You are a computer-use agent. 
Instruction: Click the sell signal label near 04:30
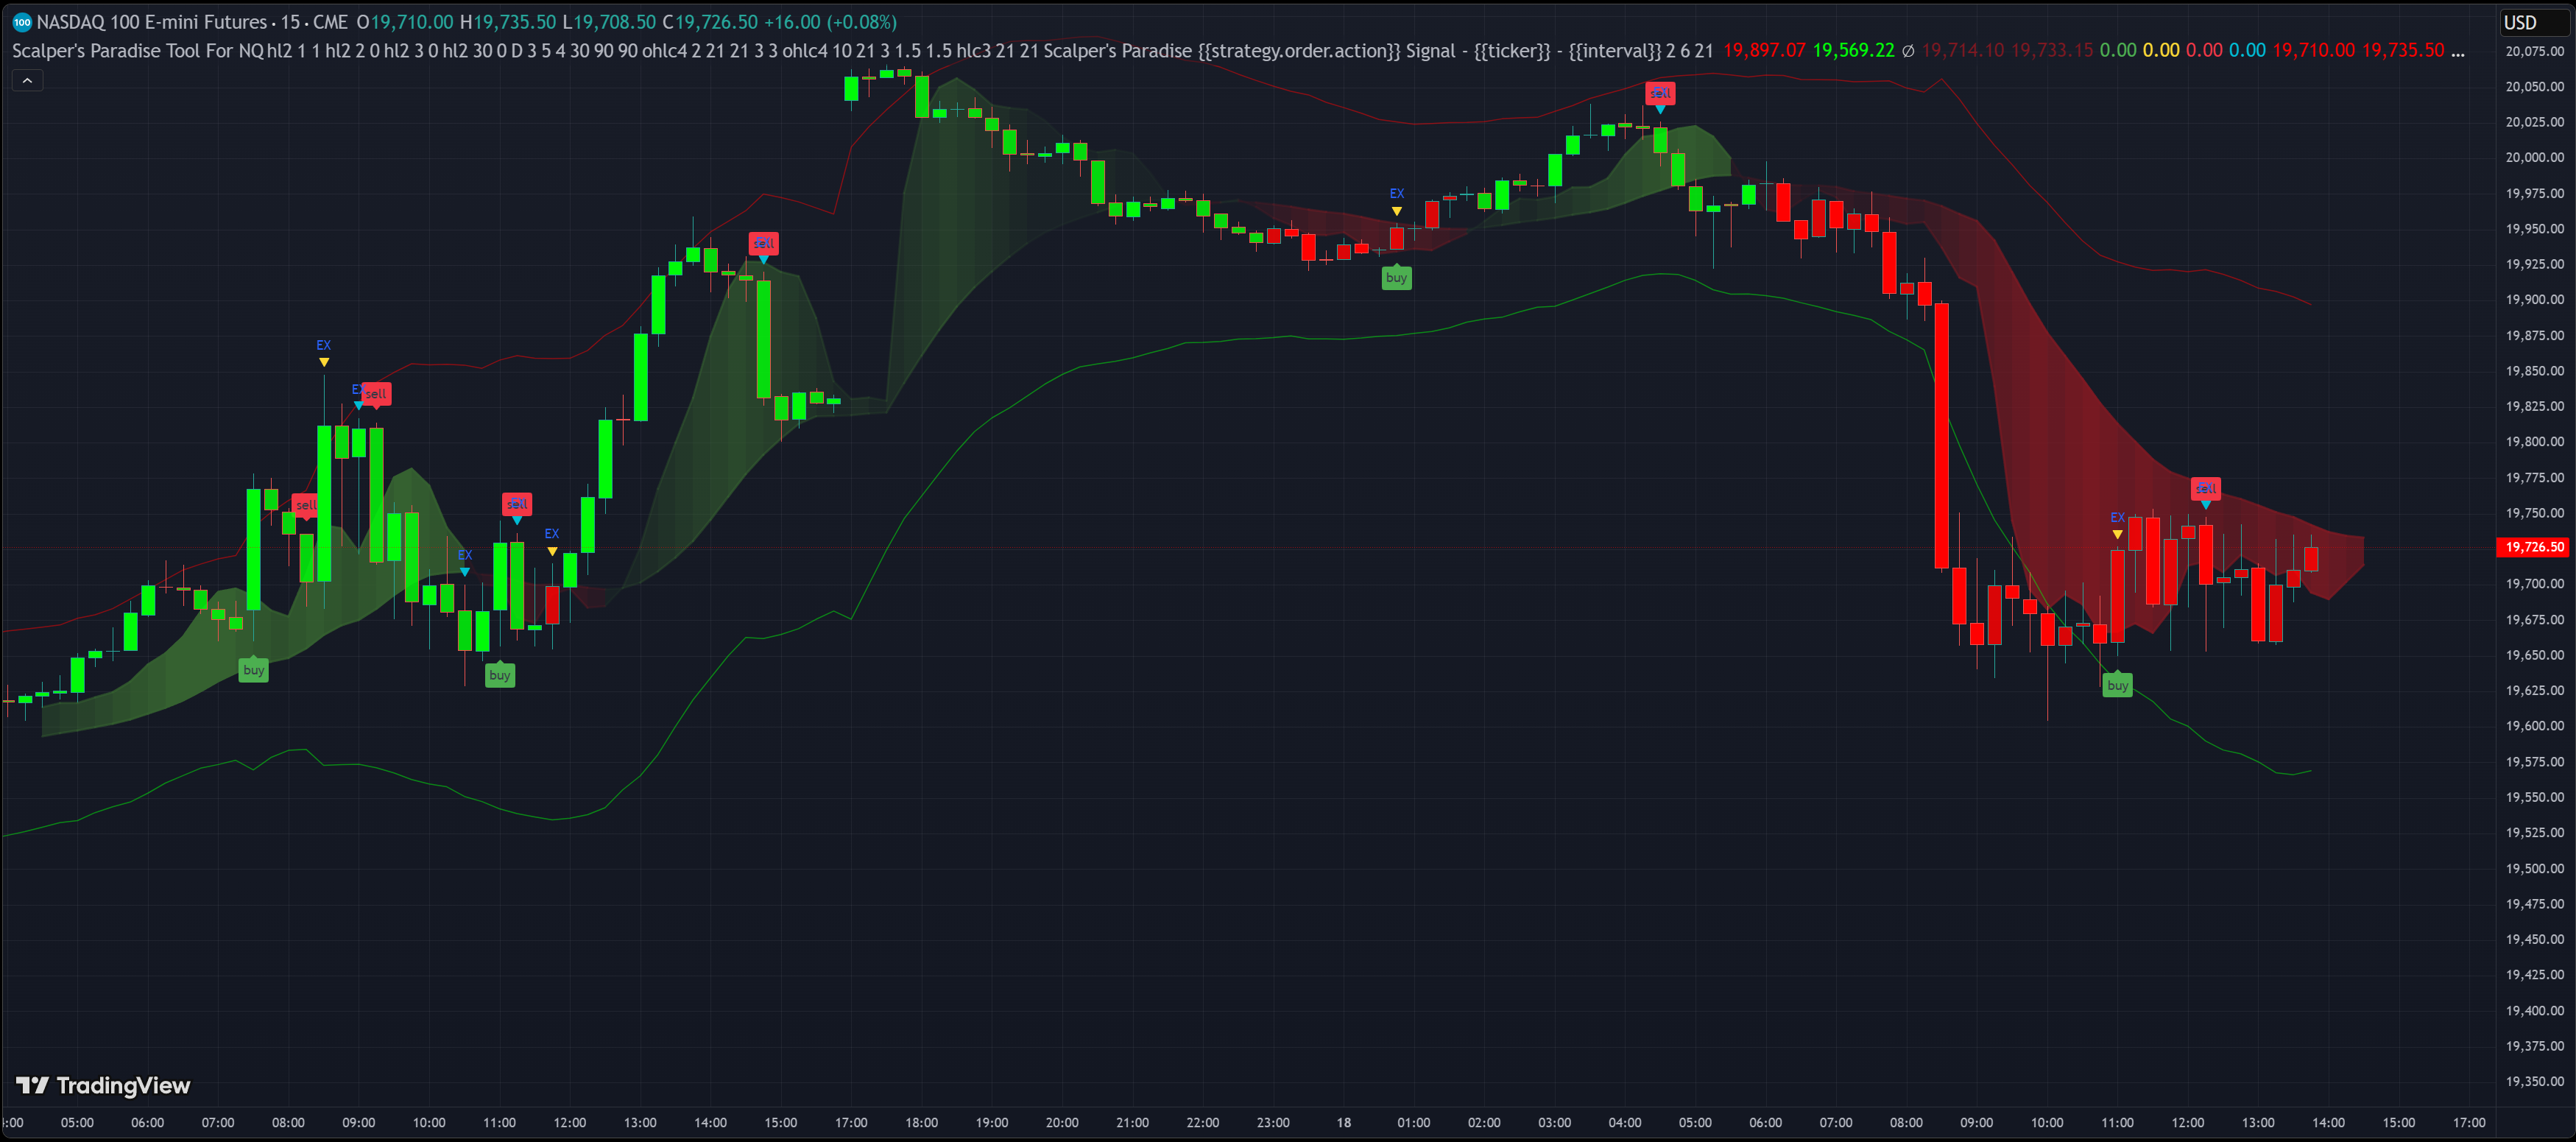(x=1660, y=93)
